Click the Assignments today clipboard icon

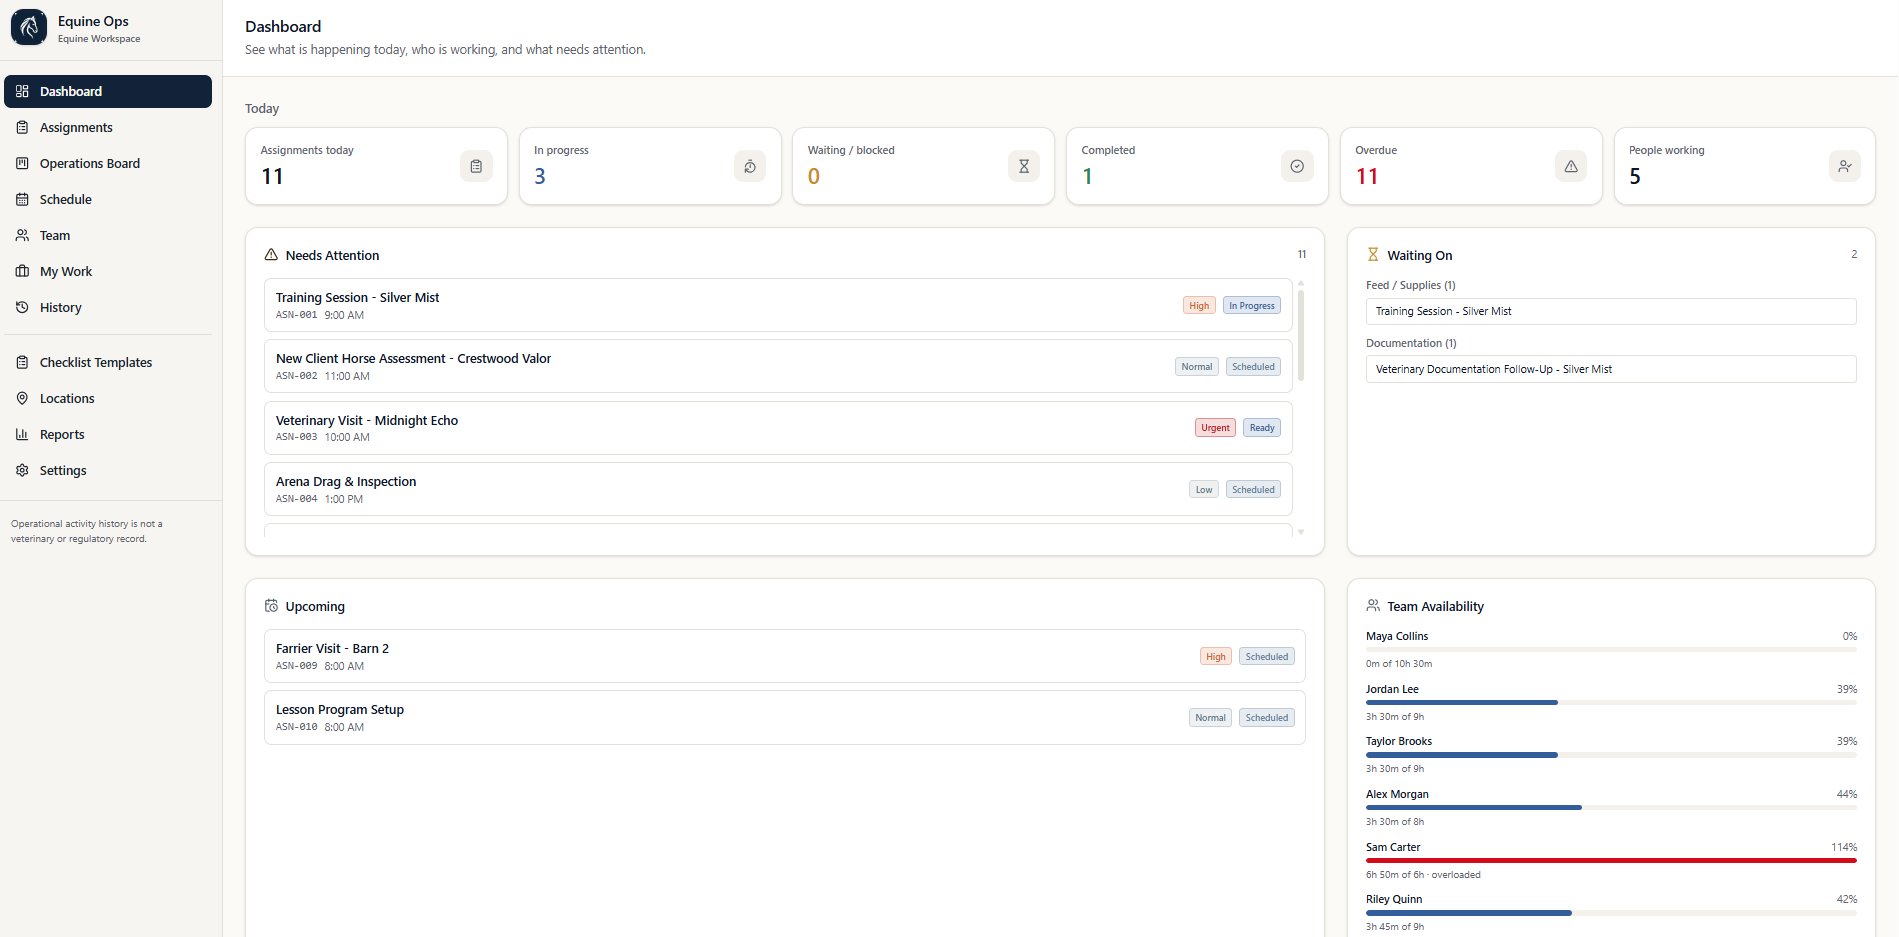pos(476,166)
